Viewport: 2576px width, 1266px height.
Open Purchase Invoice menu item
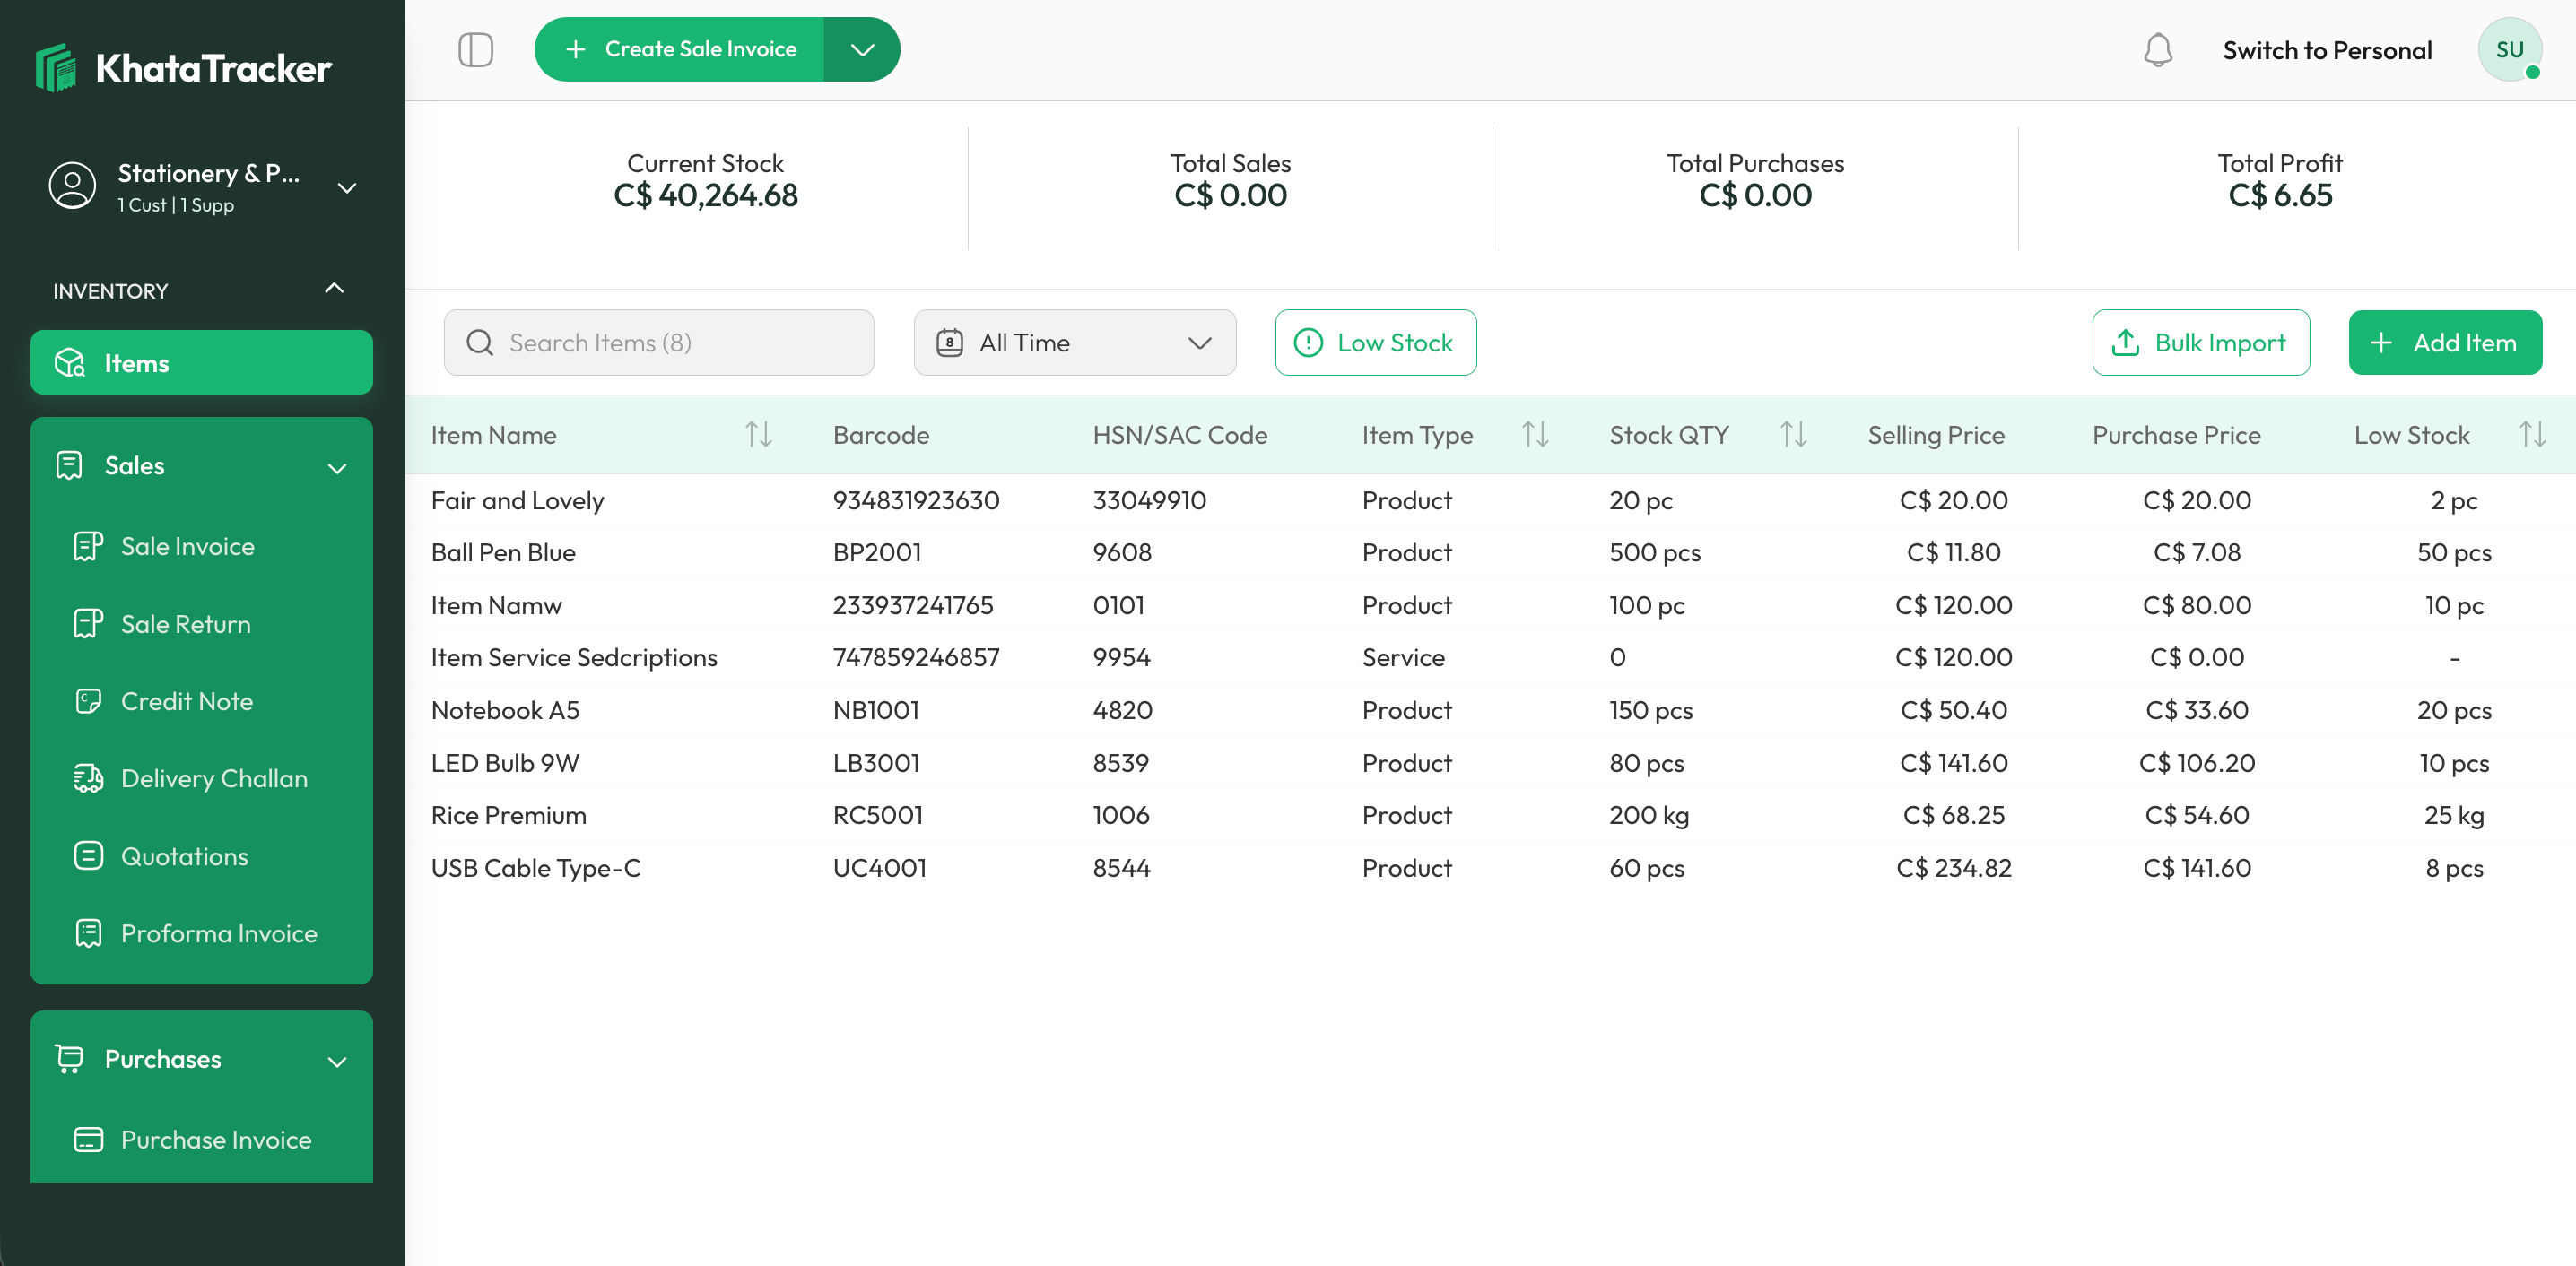(216, 1140)
